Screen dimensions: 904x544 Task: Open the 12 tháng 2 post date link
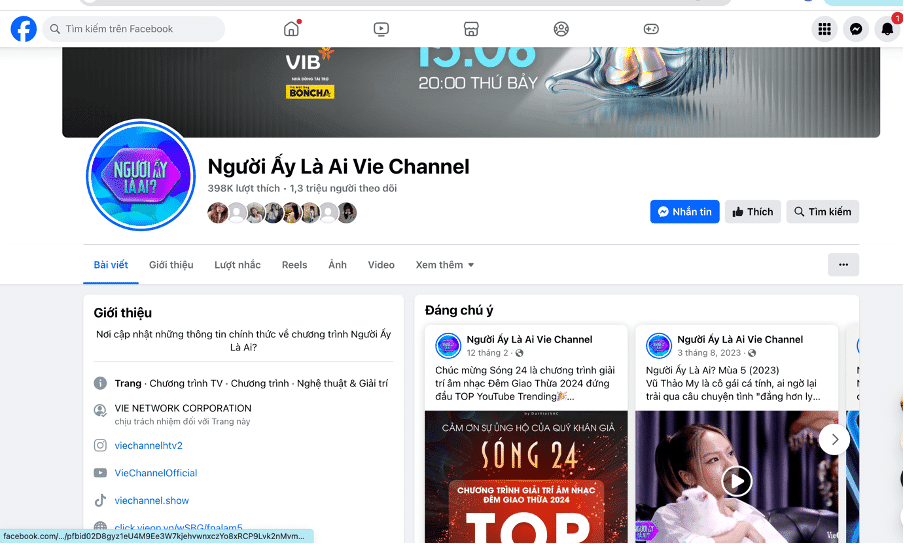(488, 353)
